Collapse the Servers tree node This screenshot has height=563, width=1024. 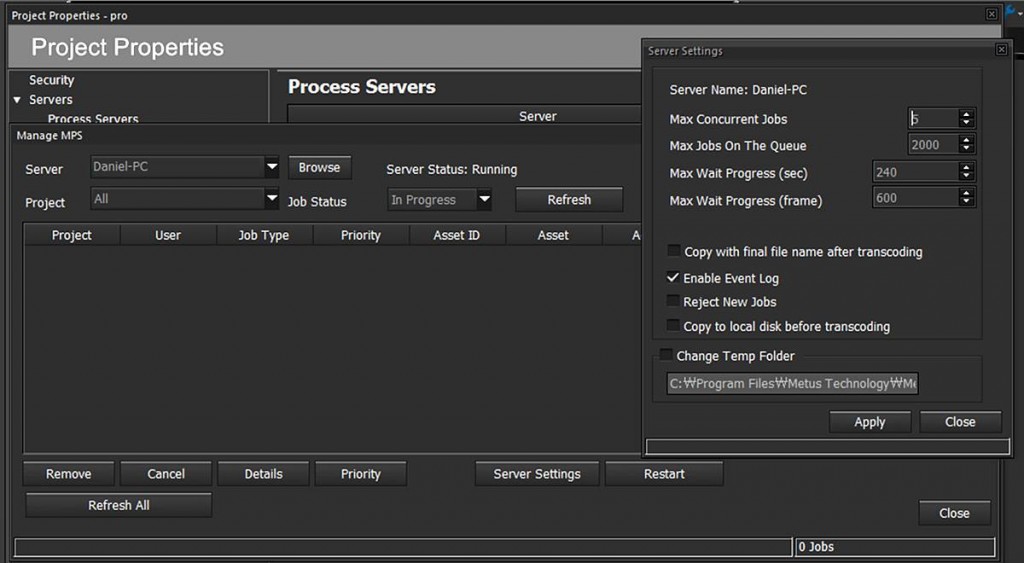[17, 100]
